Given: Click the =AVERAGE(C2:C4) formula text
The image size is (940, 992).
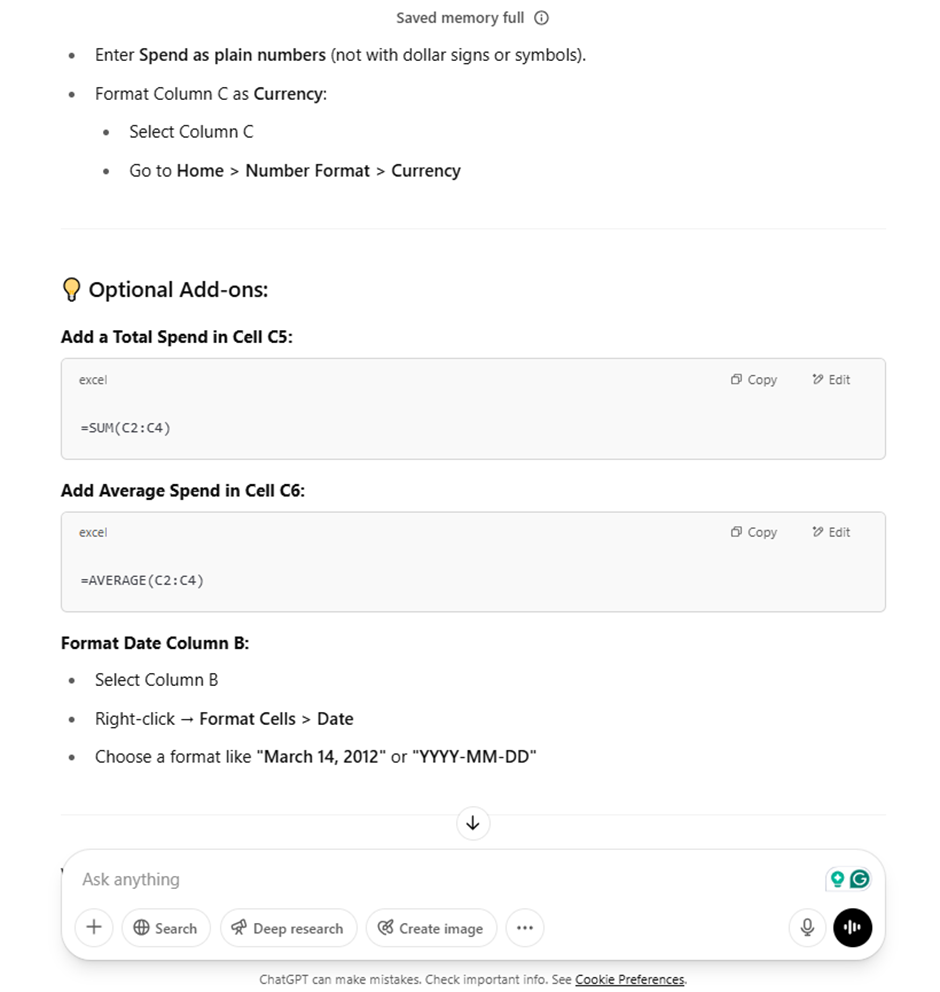Looking at the screenshot, I should [x=142, y=580].
